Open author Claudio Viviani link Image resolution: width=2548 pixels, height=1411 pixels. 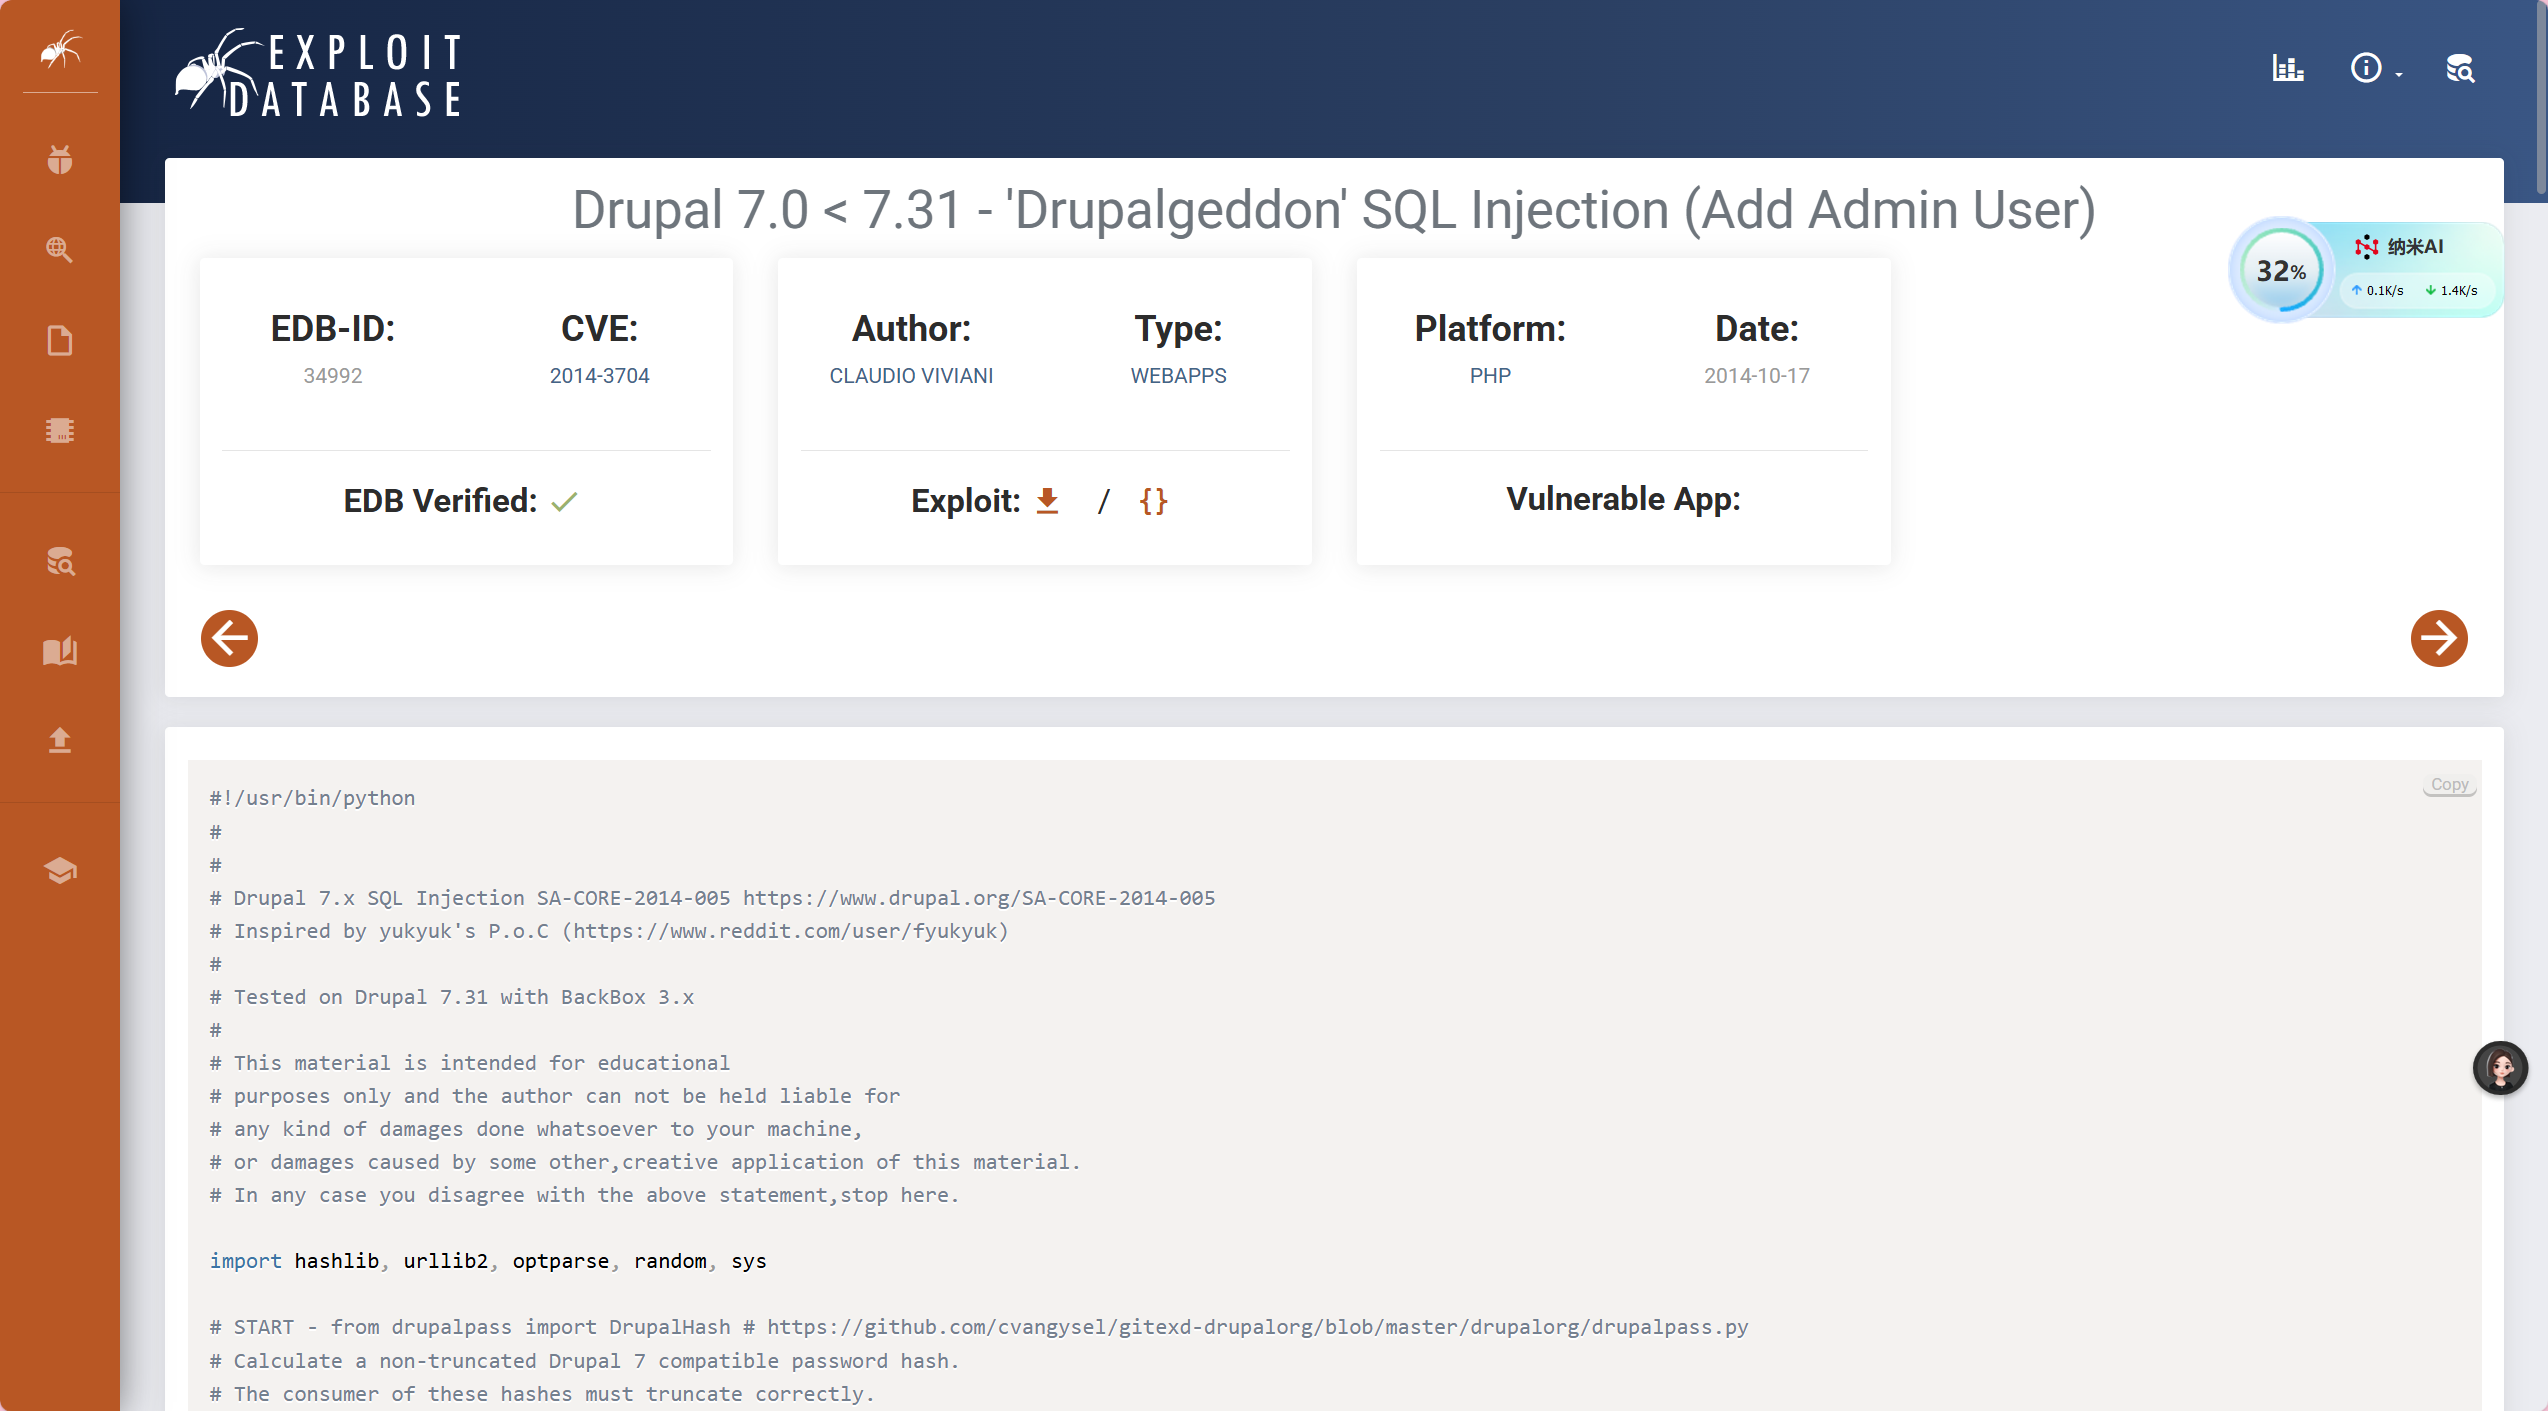point(911,376)
